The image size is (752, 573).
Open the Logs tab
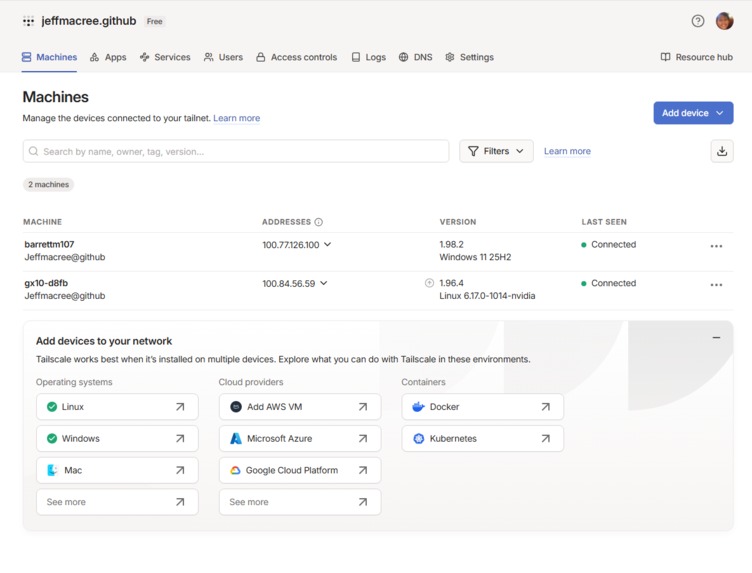tap(368, 57)
